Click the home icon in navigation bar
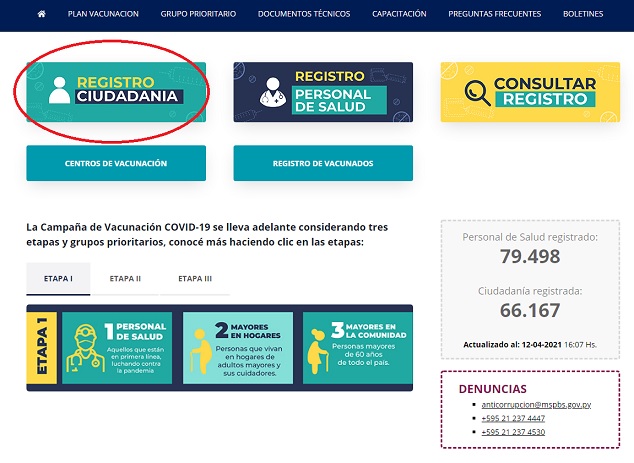Viewport: 634px width, 463px height. pos(41,14)
